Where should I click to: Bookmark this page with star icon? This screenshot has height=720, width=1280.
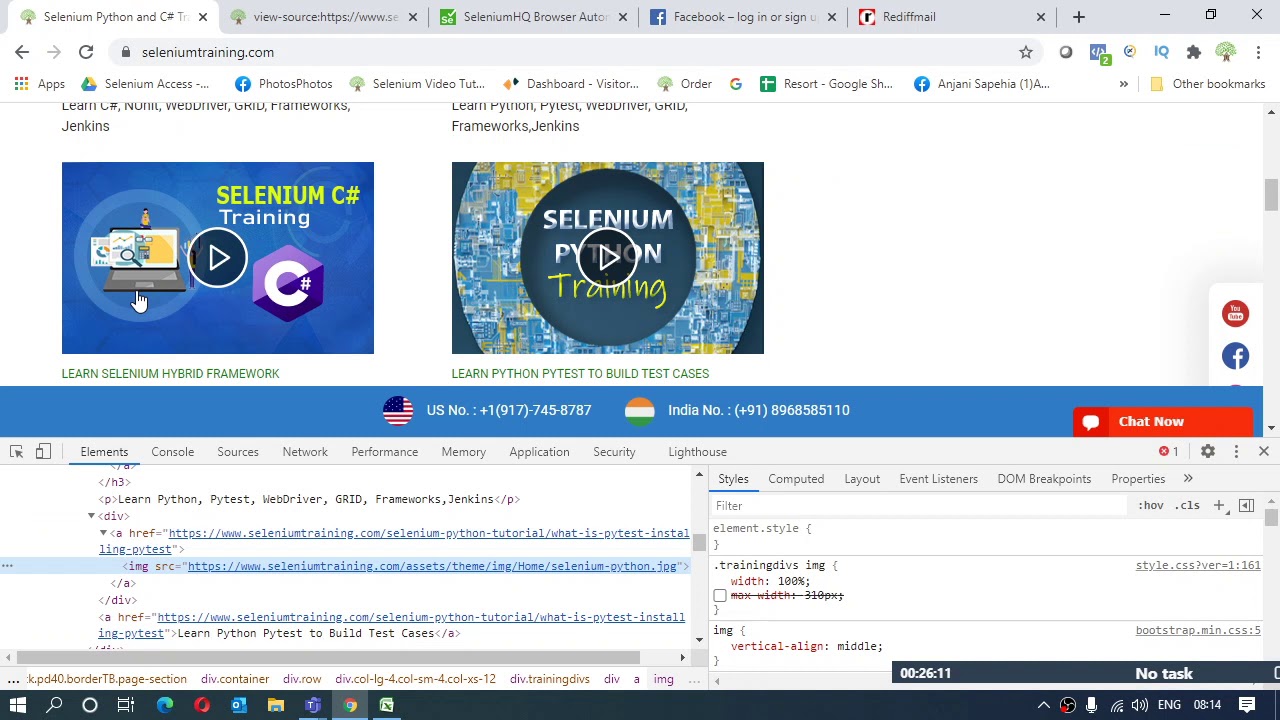1026,52
